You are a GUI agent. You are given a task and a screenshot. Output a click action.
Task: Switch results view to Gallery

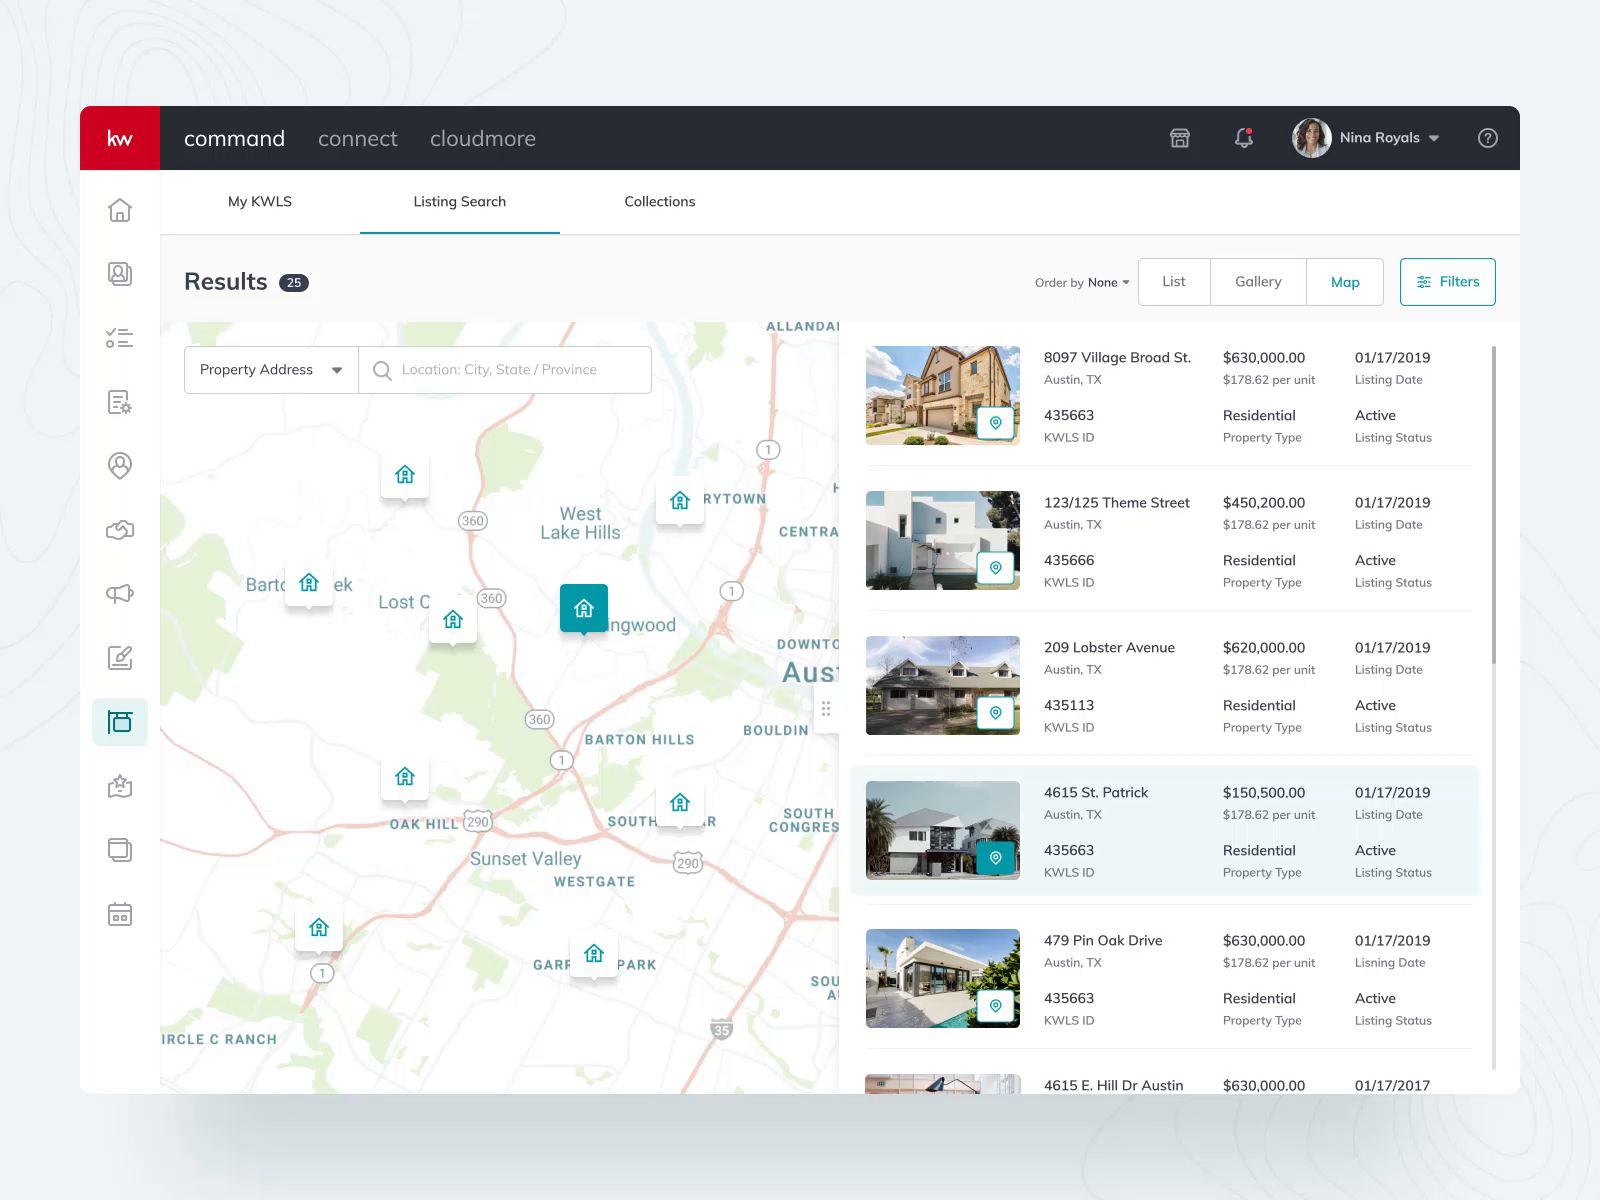click(1257, 281)
